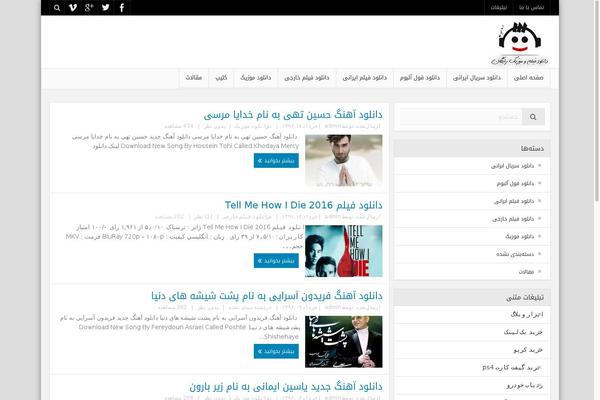Image resolution: width=600 pixels, height=400 pixels.
Task: Select sidebar category مقالات
Action: 526,271
